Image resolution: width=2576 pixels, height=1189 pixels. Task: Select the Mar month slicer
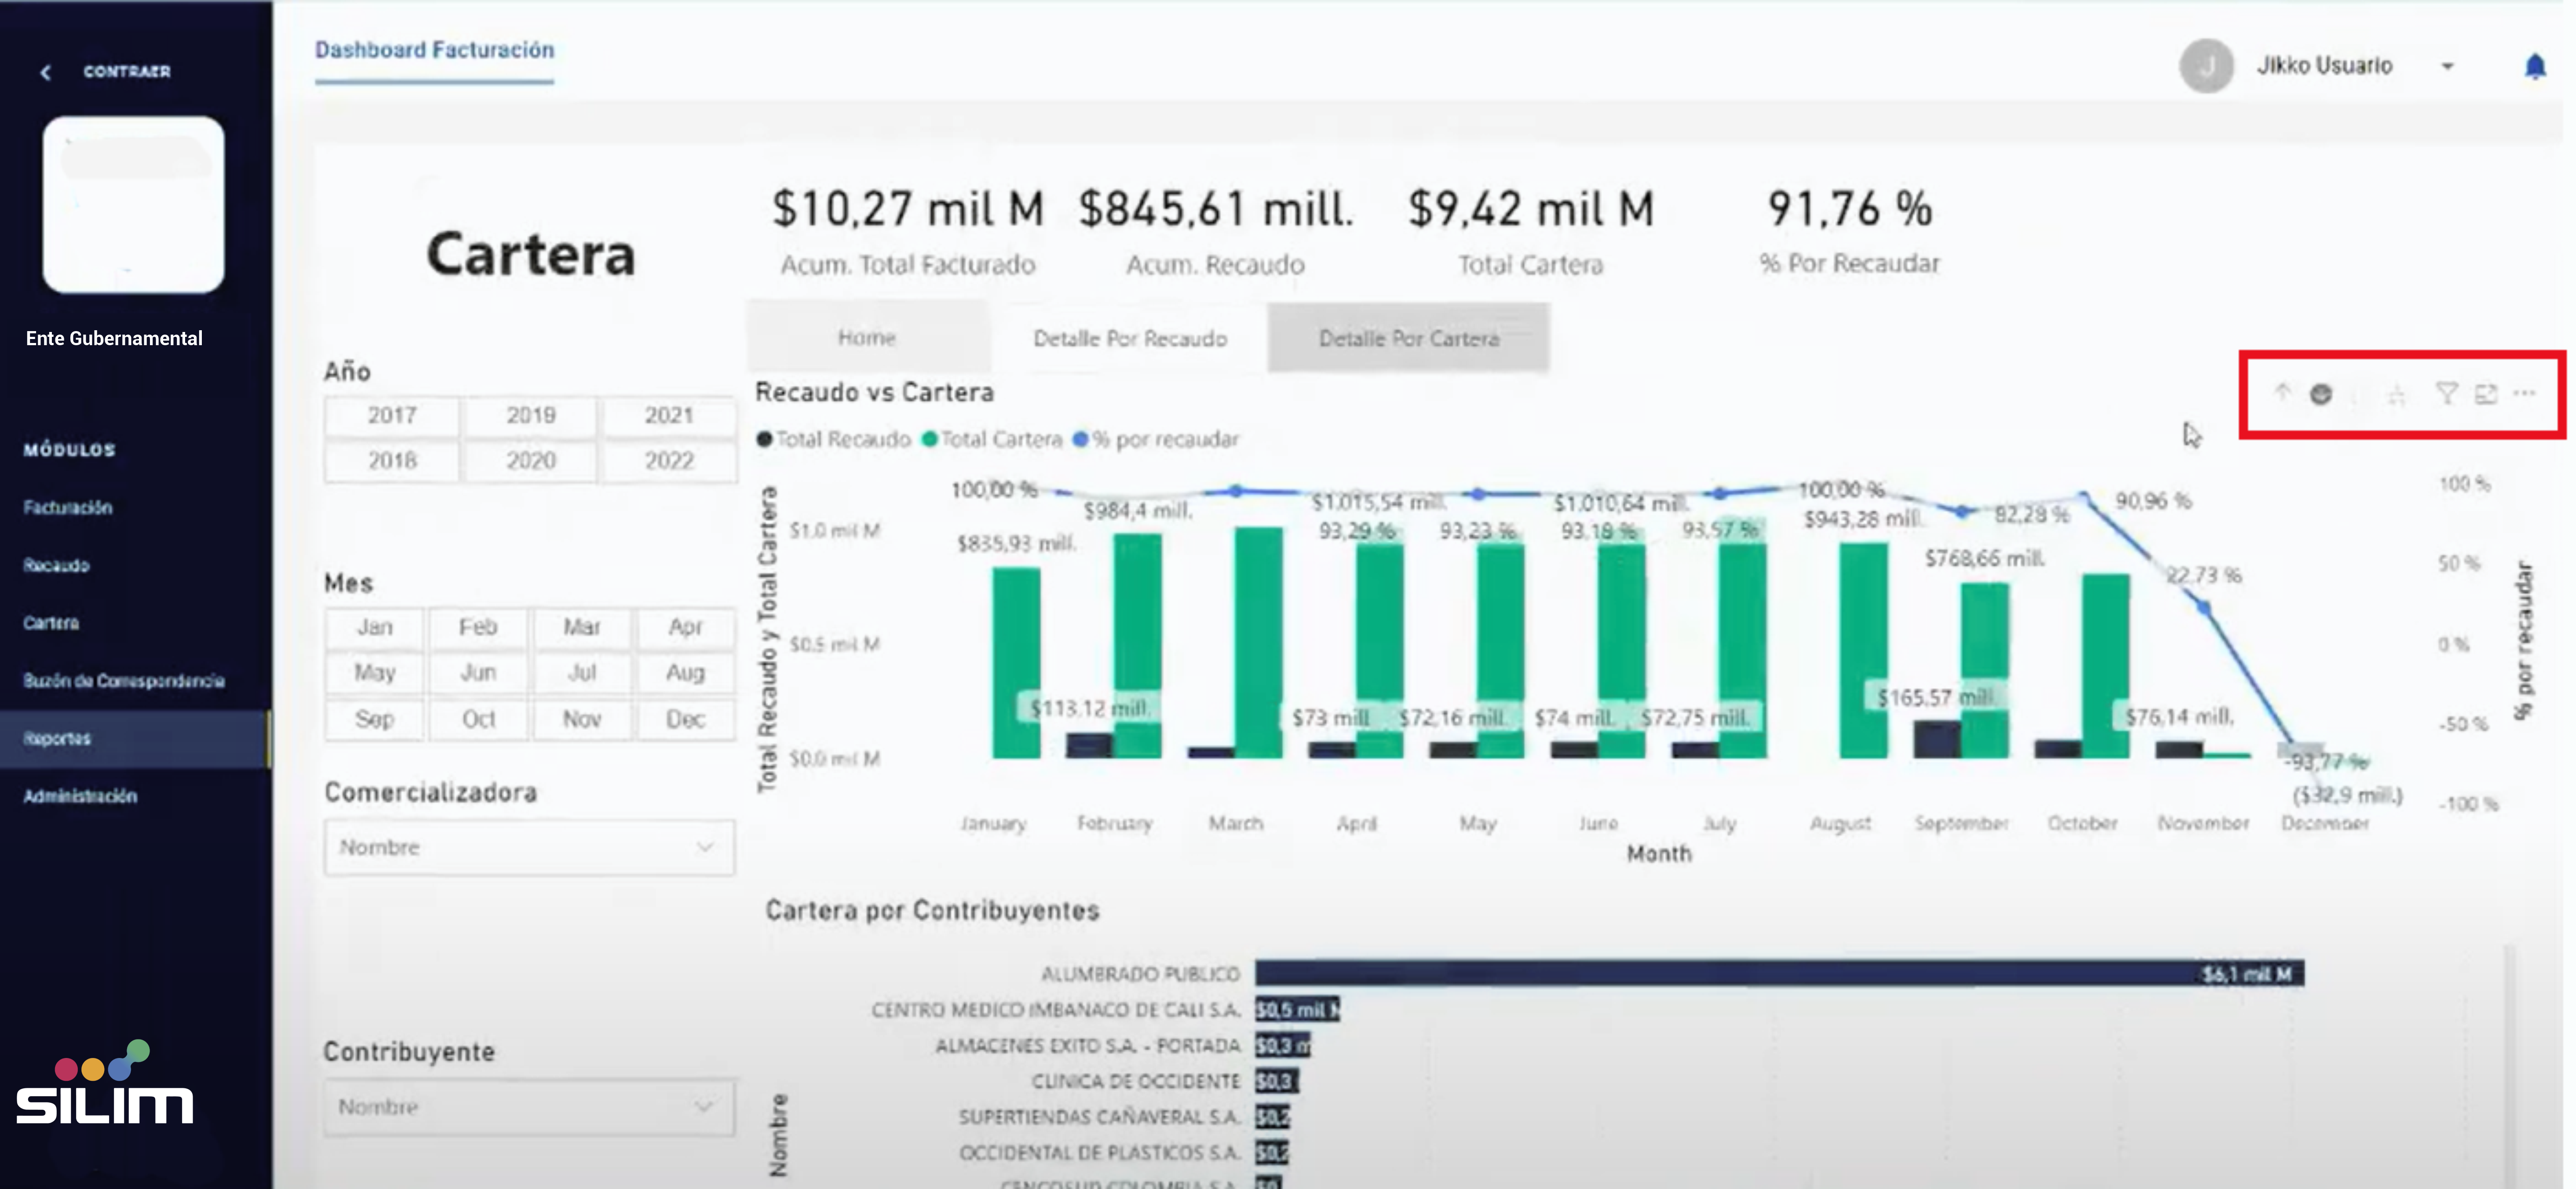(x=582, y=627)
